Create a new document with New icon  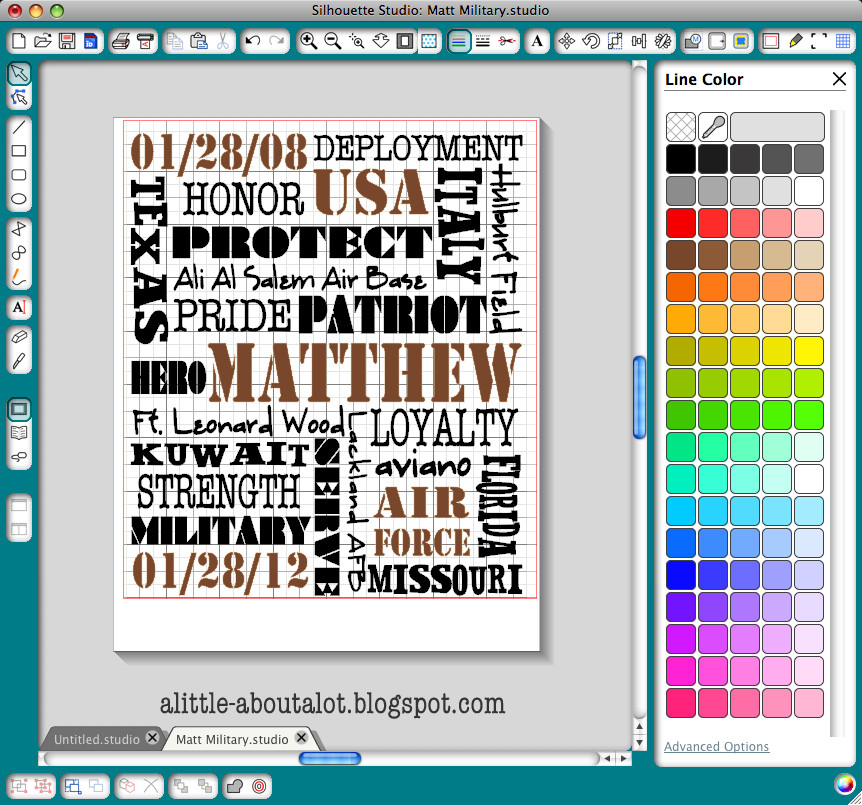coord(19,41)
